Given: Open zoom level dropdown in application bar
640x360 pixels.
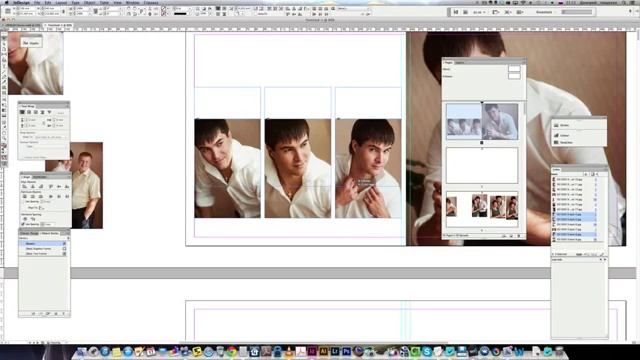Looking at the screenshot, I should 479,12.
